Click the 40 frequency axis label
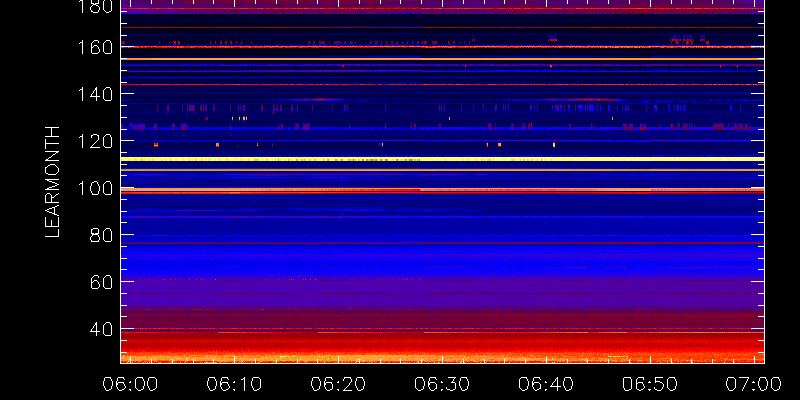800x400 pixels. 101,330
